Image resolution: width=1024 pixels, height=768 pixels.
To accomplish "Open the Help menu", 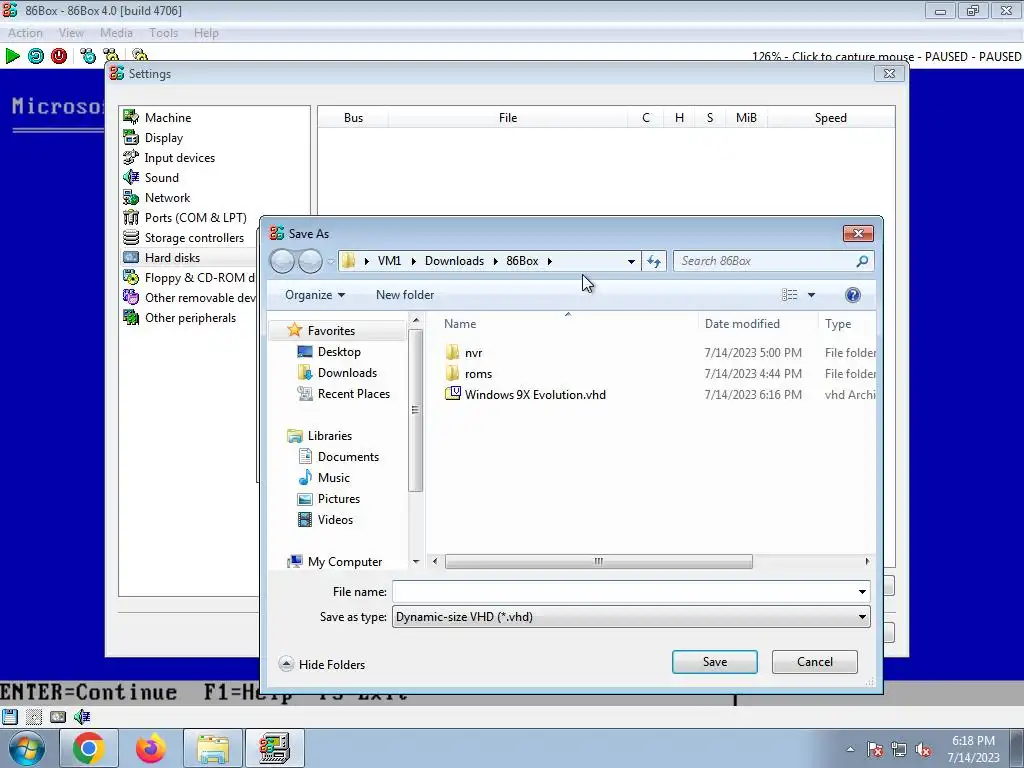I will (206, 33).
